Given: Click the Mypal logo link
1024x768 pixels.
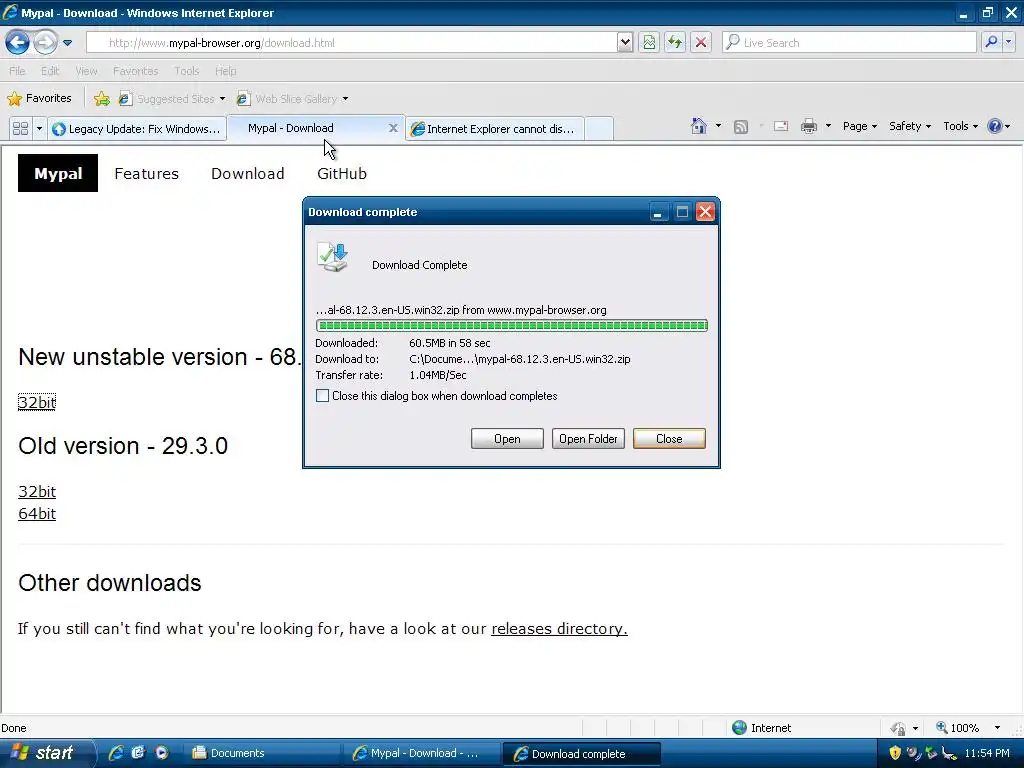Looking at the screenshot, I should point(58,173).
